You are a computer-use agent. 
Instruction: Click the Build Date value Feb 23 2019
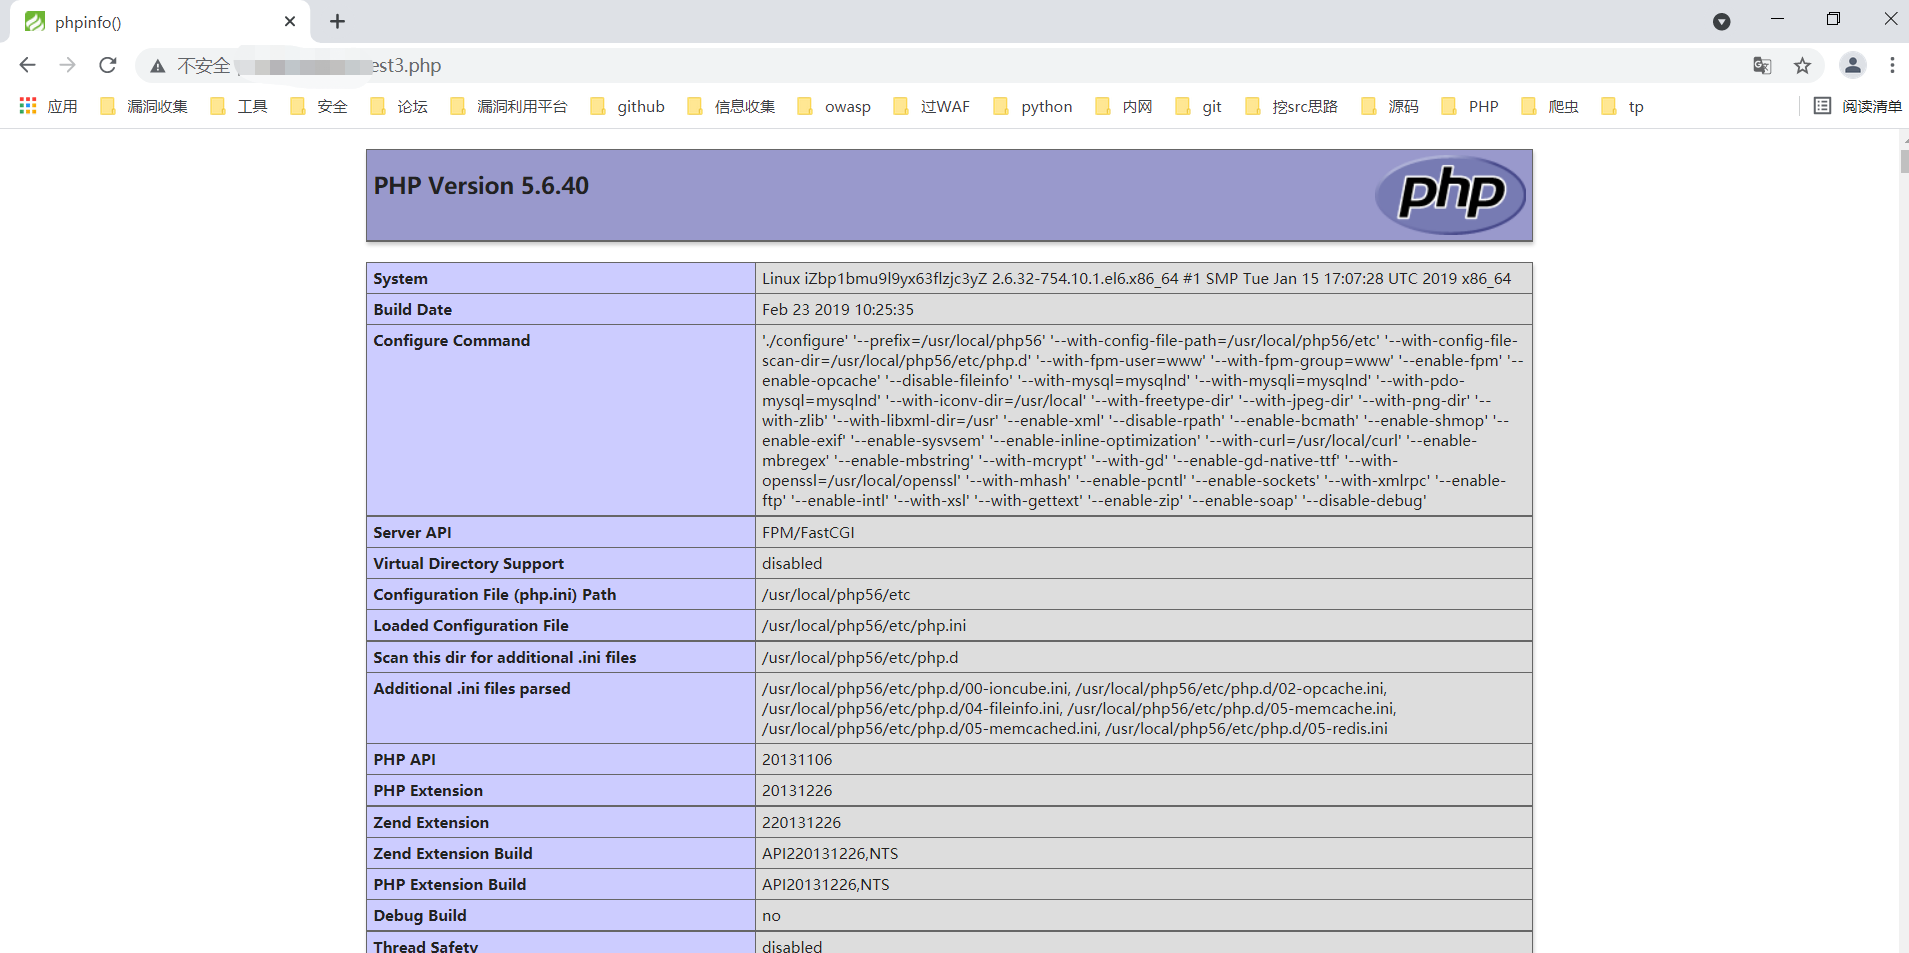838,310
